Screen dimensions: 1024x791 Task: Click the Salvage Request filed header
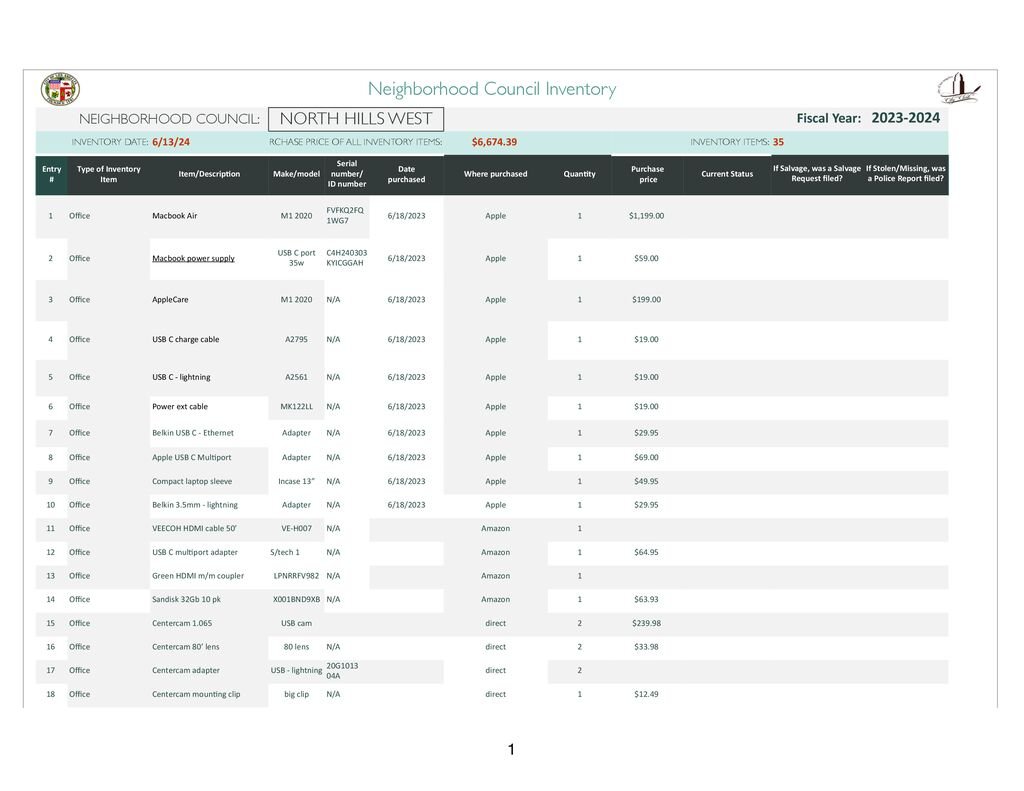[817, 173]
